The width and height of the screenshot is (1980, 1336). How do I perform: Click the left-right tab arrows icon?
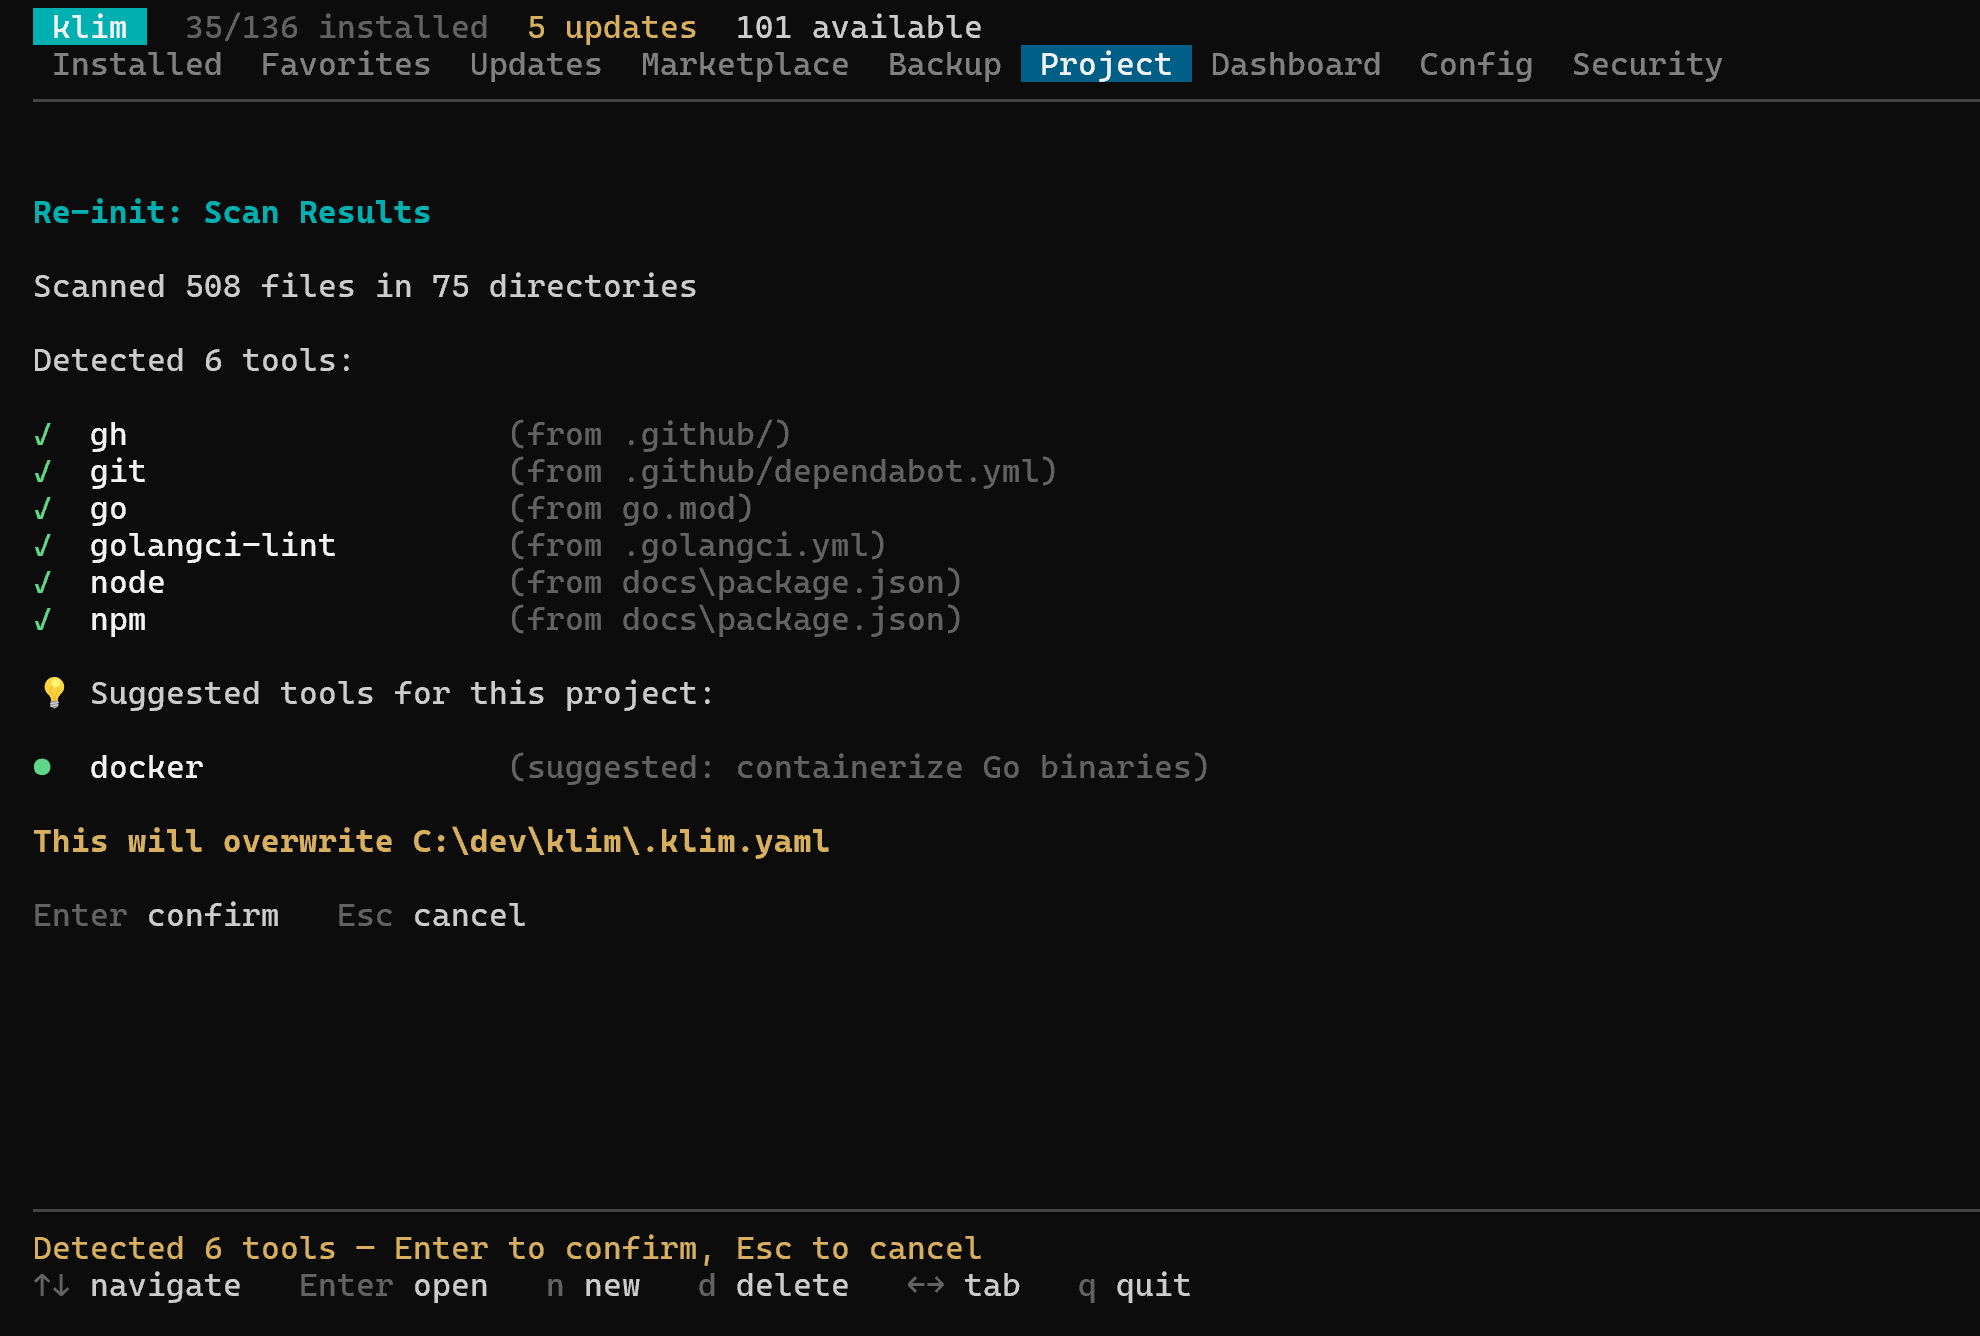pyautogui.click(x=926, y=1286)
